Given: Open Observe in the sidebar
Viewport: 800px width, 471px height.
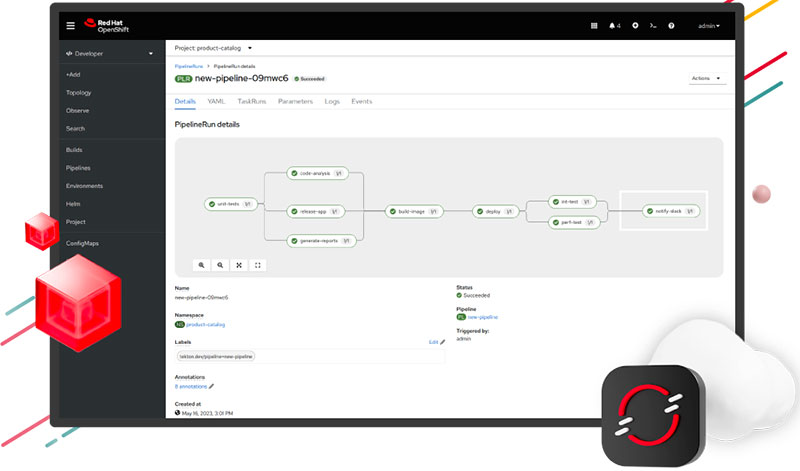Looking at the screenshot, I should [x=78, y=110].
